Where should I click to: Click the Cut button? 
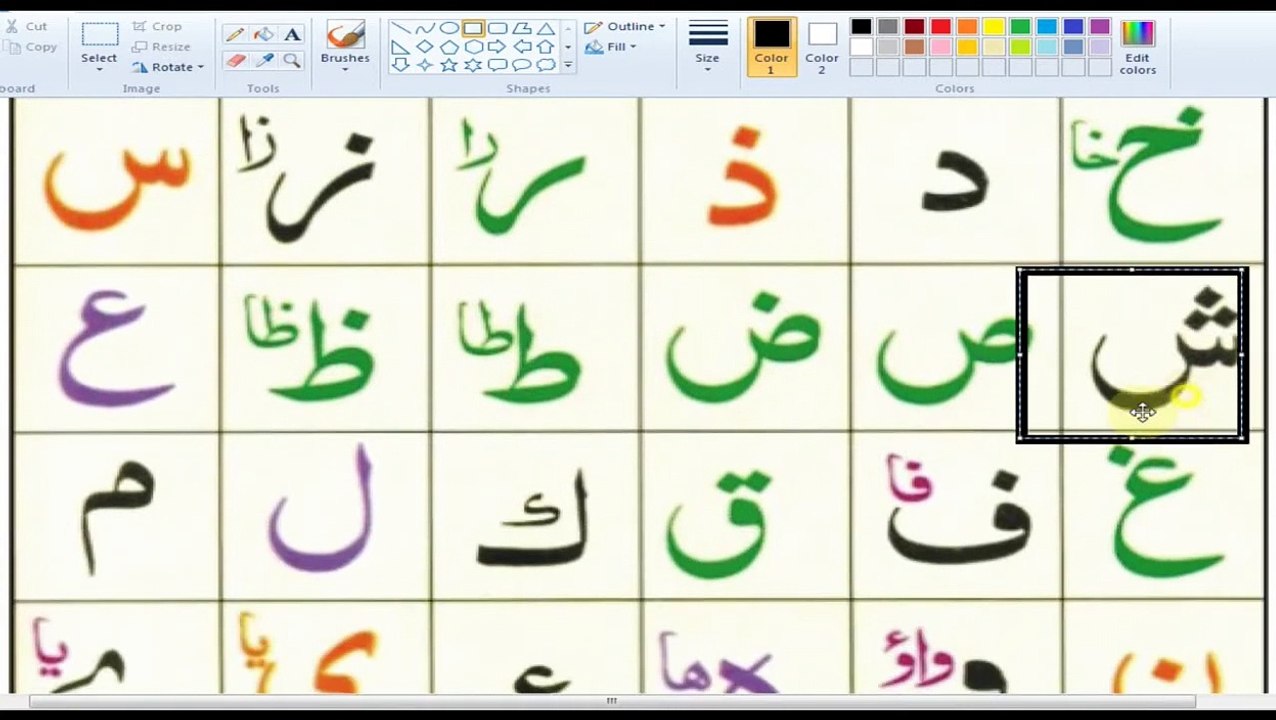(x=28, y=27)
